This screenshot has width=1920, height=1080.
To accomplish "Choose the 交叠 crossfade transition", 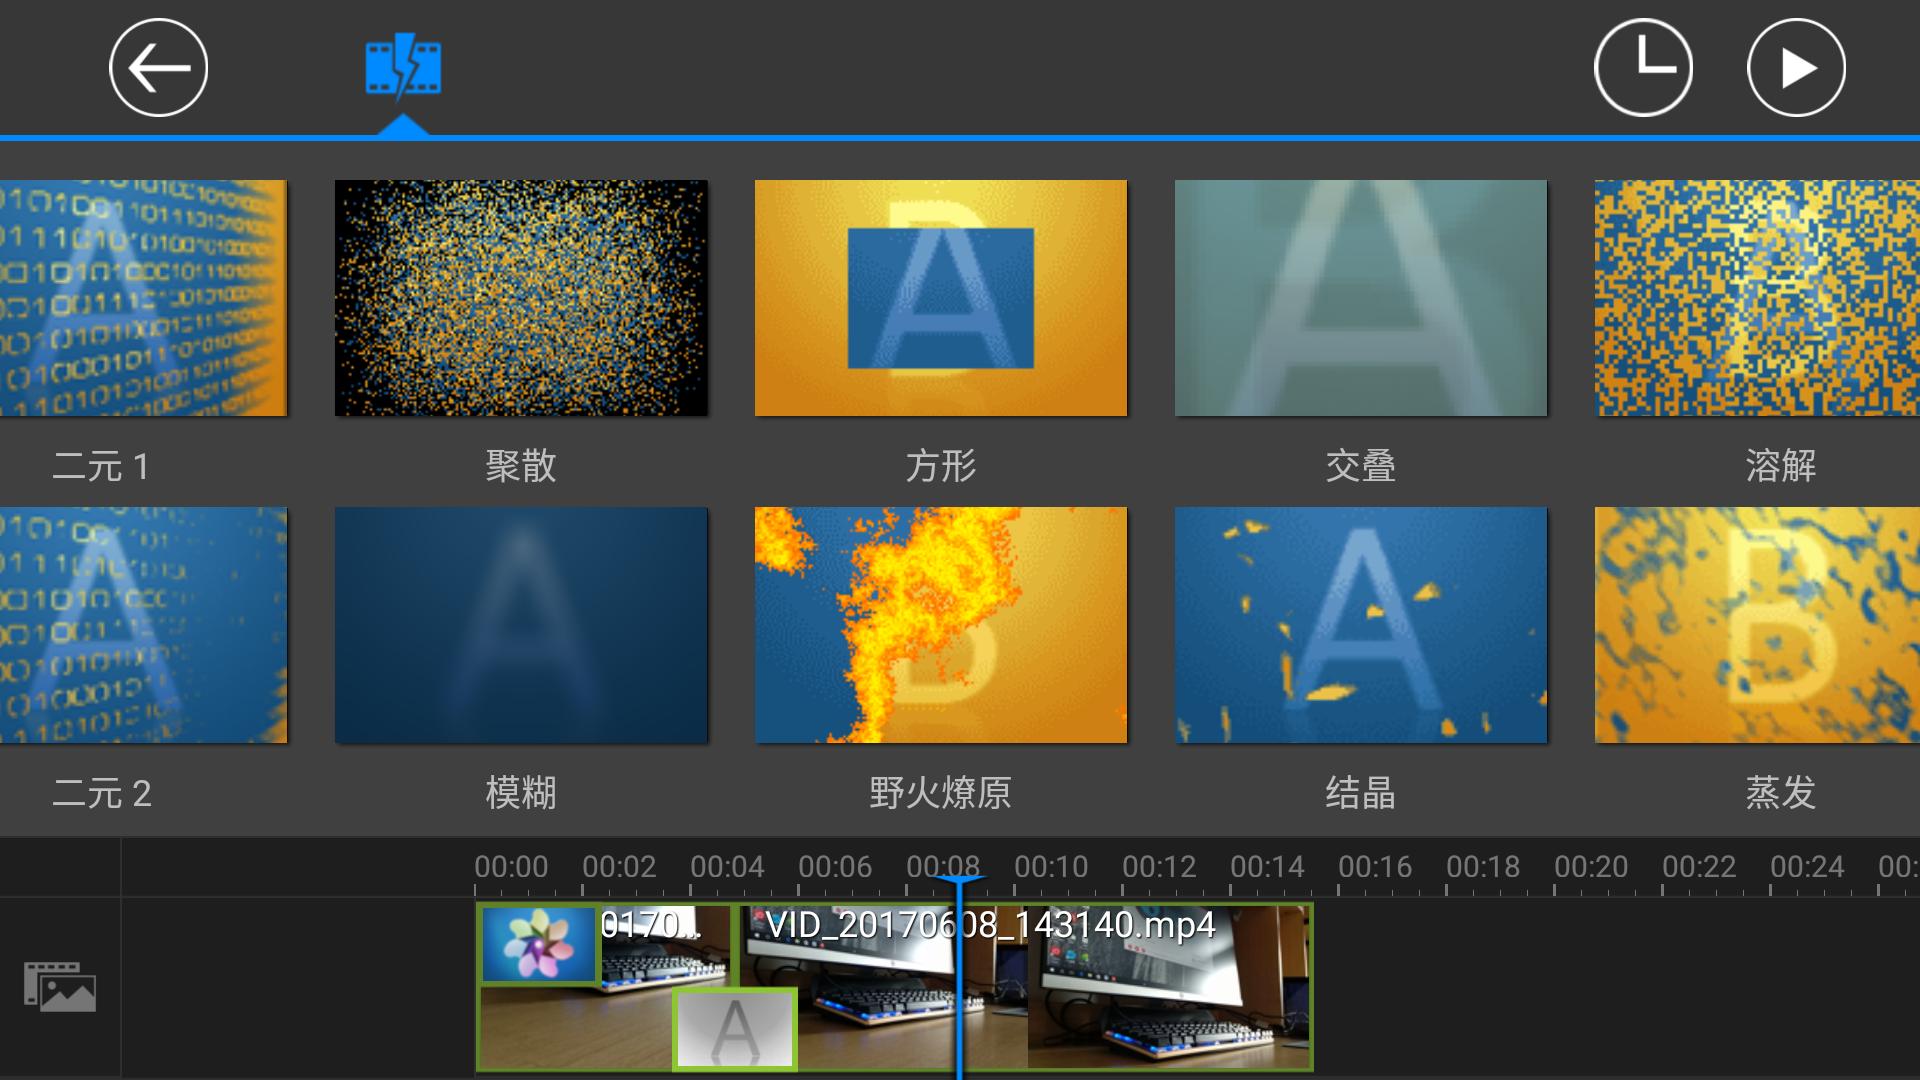I will [x=1360, y=298].
